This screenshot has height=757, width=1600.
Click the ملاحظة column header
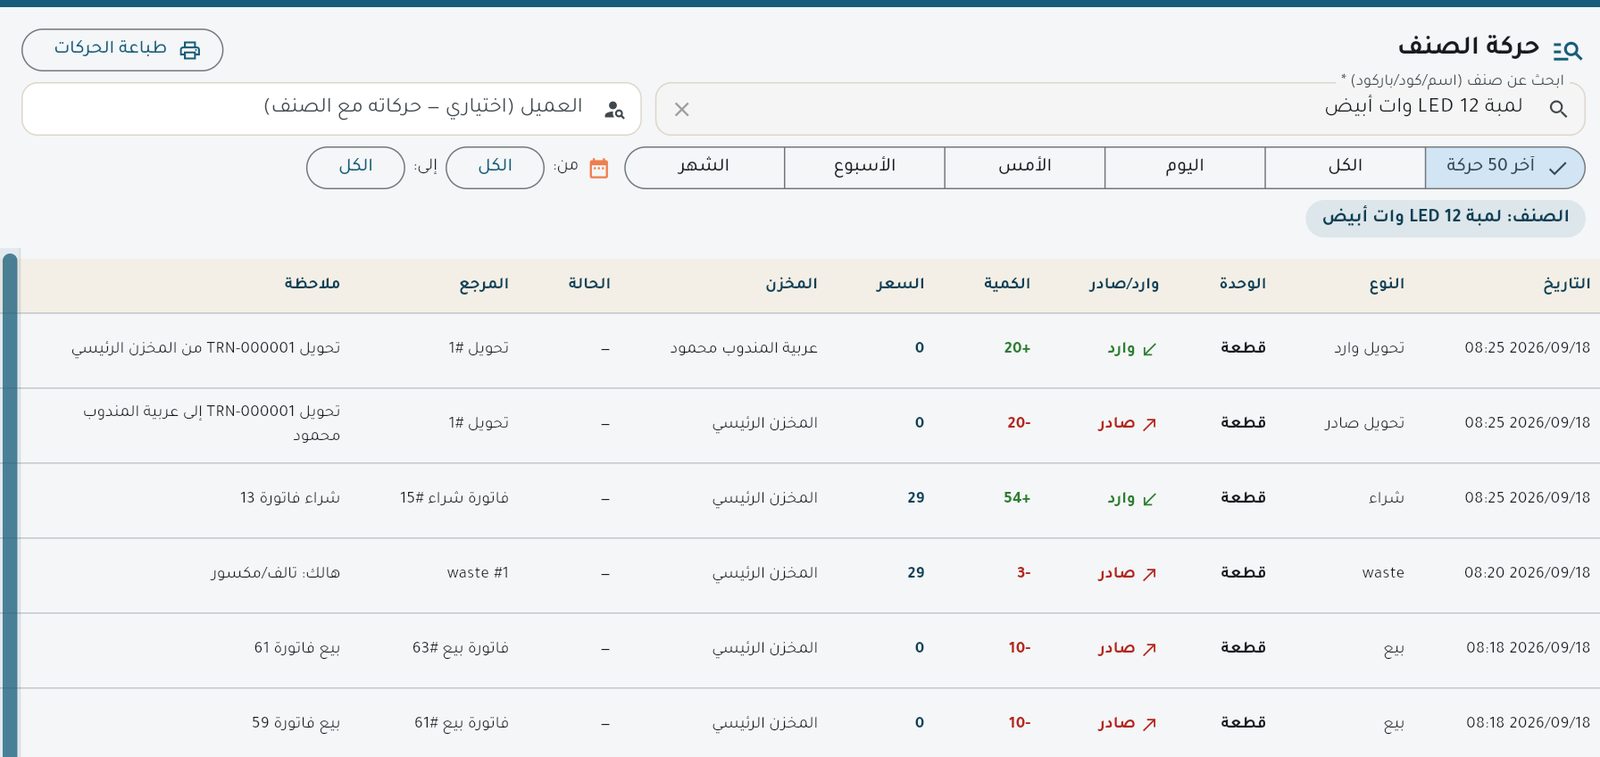pos(312,285)
